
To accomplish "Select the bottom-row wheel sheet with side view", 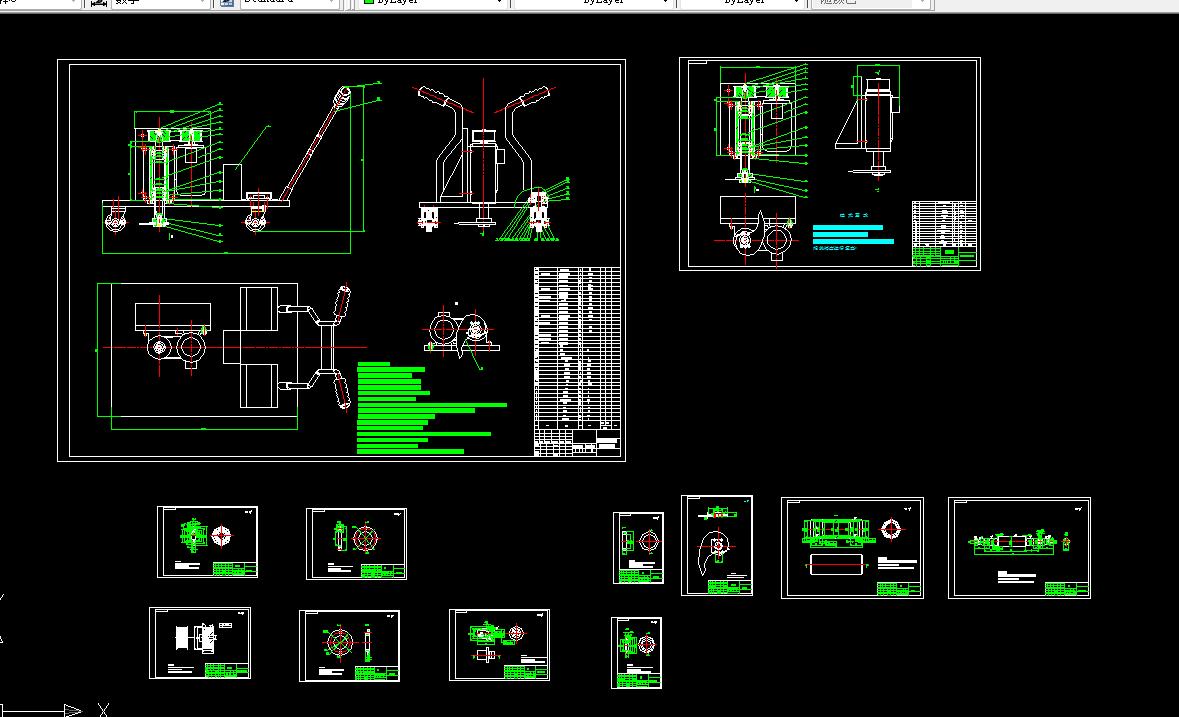I will click(350, 646).
